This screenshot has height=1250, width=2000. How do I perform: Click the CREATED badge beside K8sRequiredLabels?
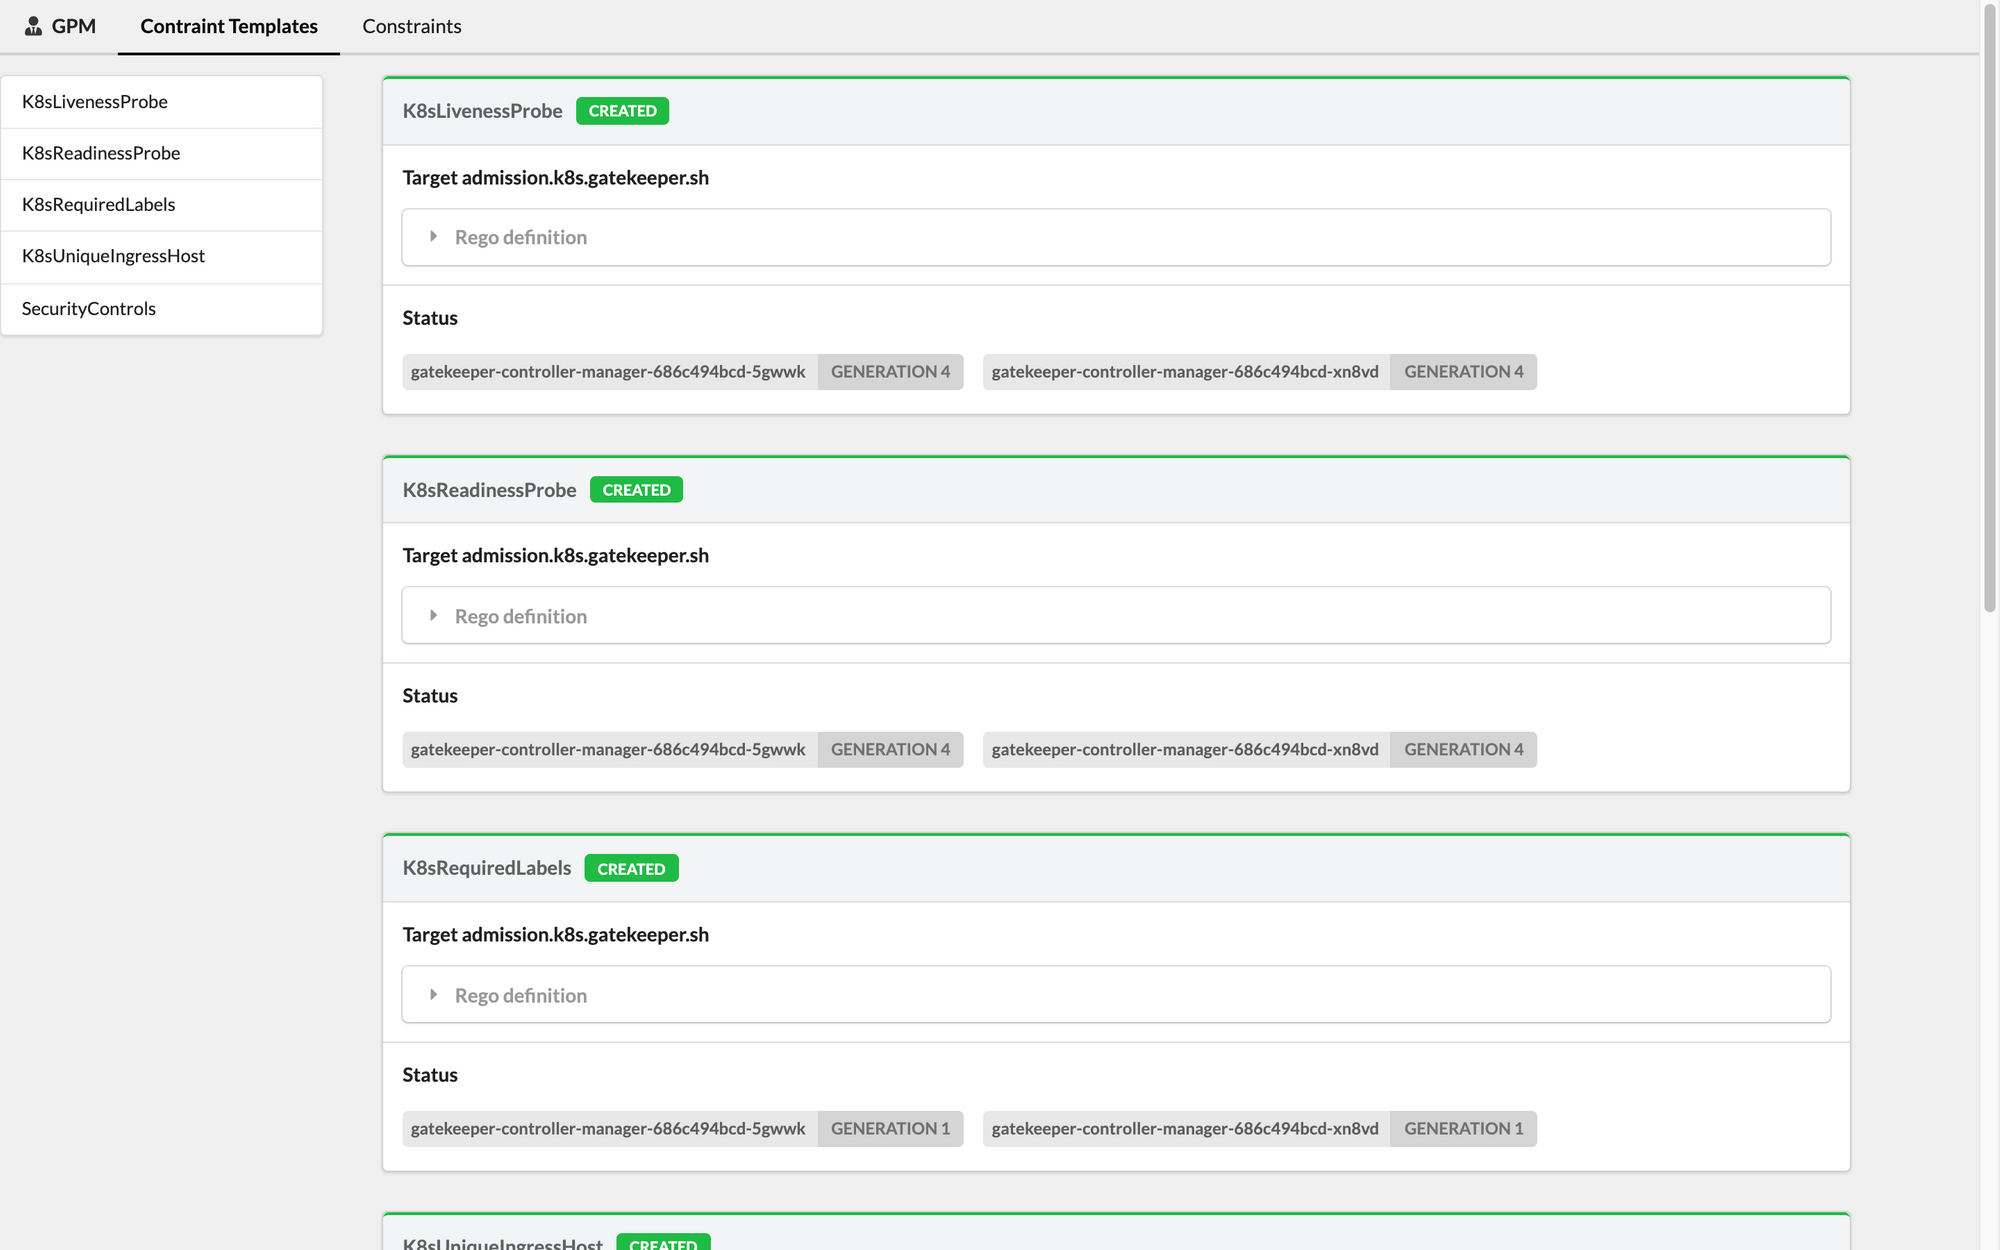tap(631, 868)
